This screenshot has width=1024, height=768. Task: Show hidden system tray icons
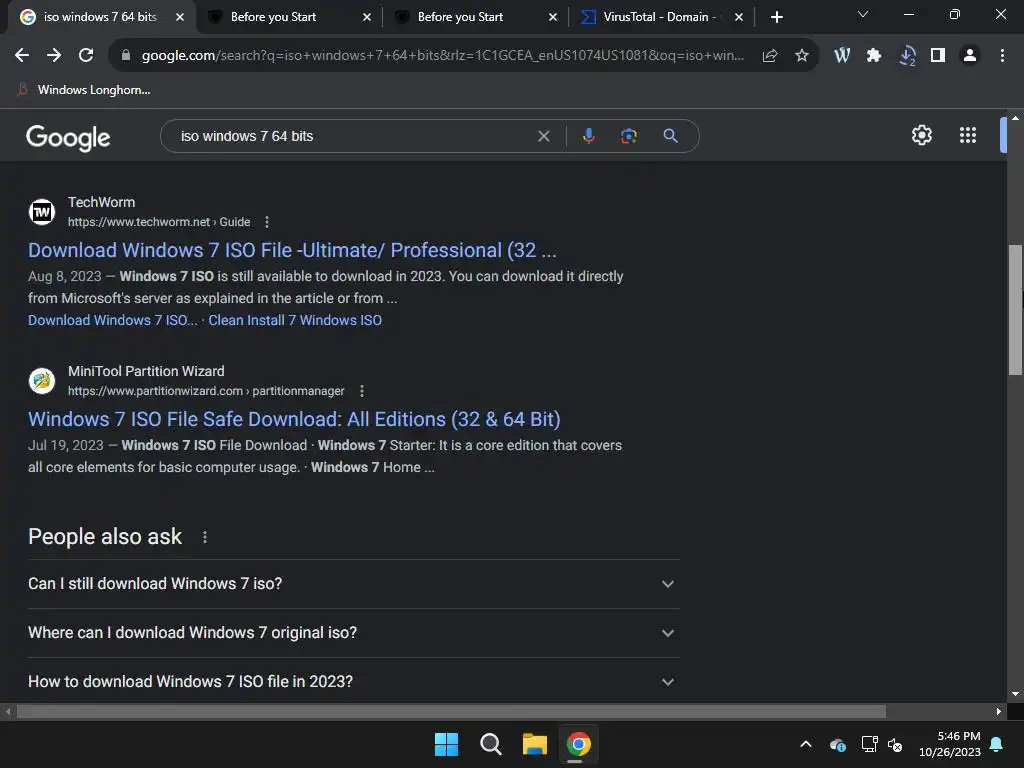(806, 744)
